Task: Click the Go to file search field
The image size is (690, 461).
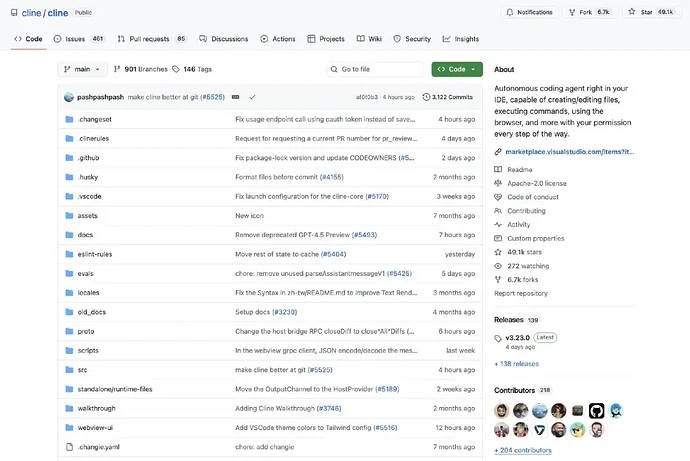Action: tap(376, 69)
